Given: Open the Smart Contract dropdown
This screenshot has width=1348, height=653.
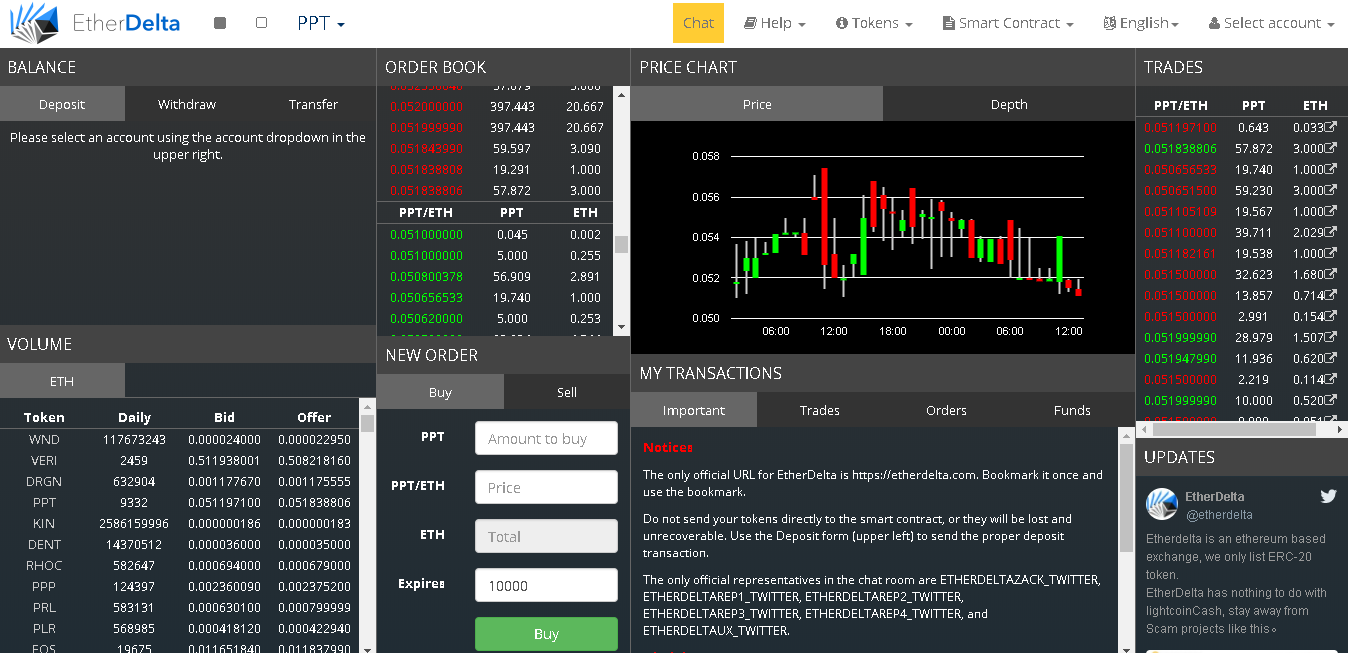Looking at the screenshot, I should click(x=1008, y=23).
